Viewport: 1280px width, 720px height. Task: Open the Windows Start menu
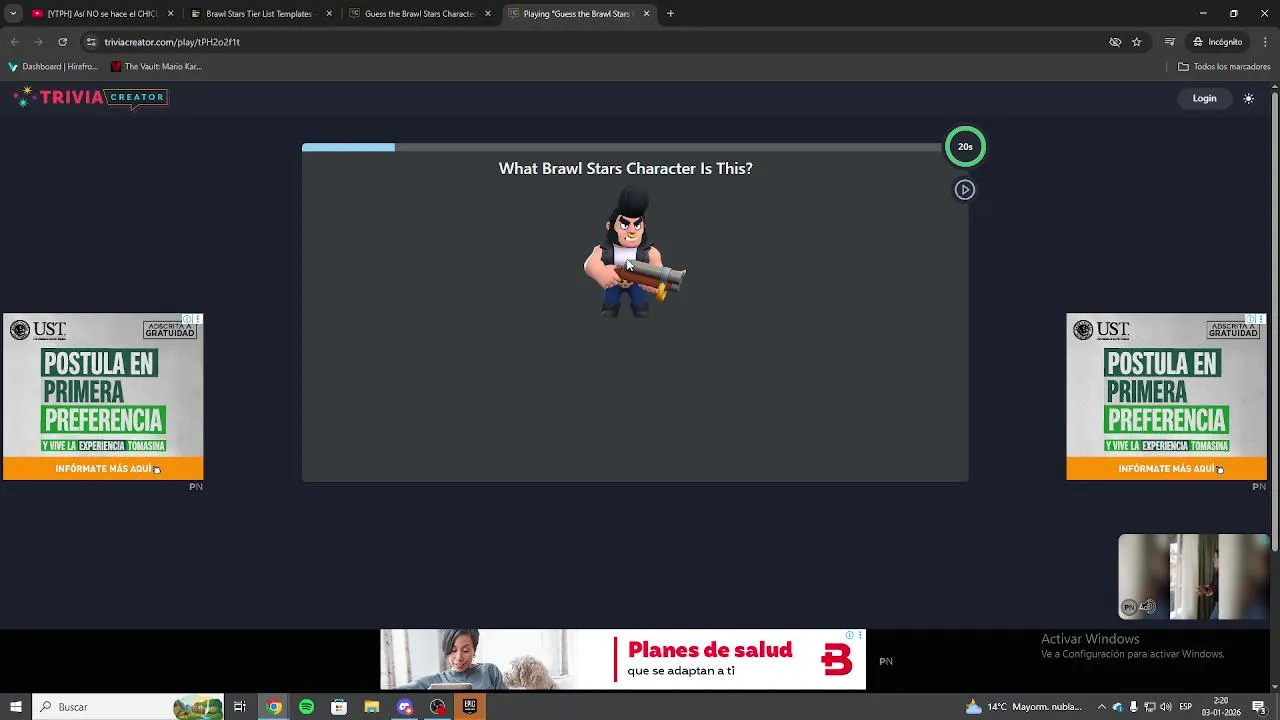pos(15,707)
